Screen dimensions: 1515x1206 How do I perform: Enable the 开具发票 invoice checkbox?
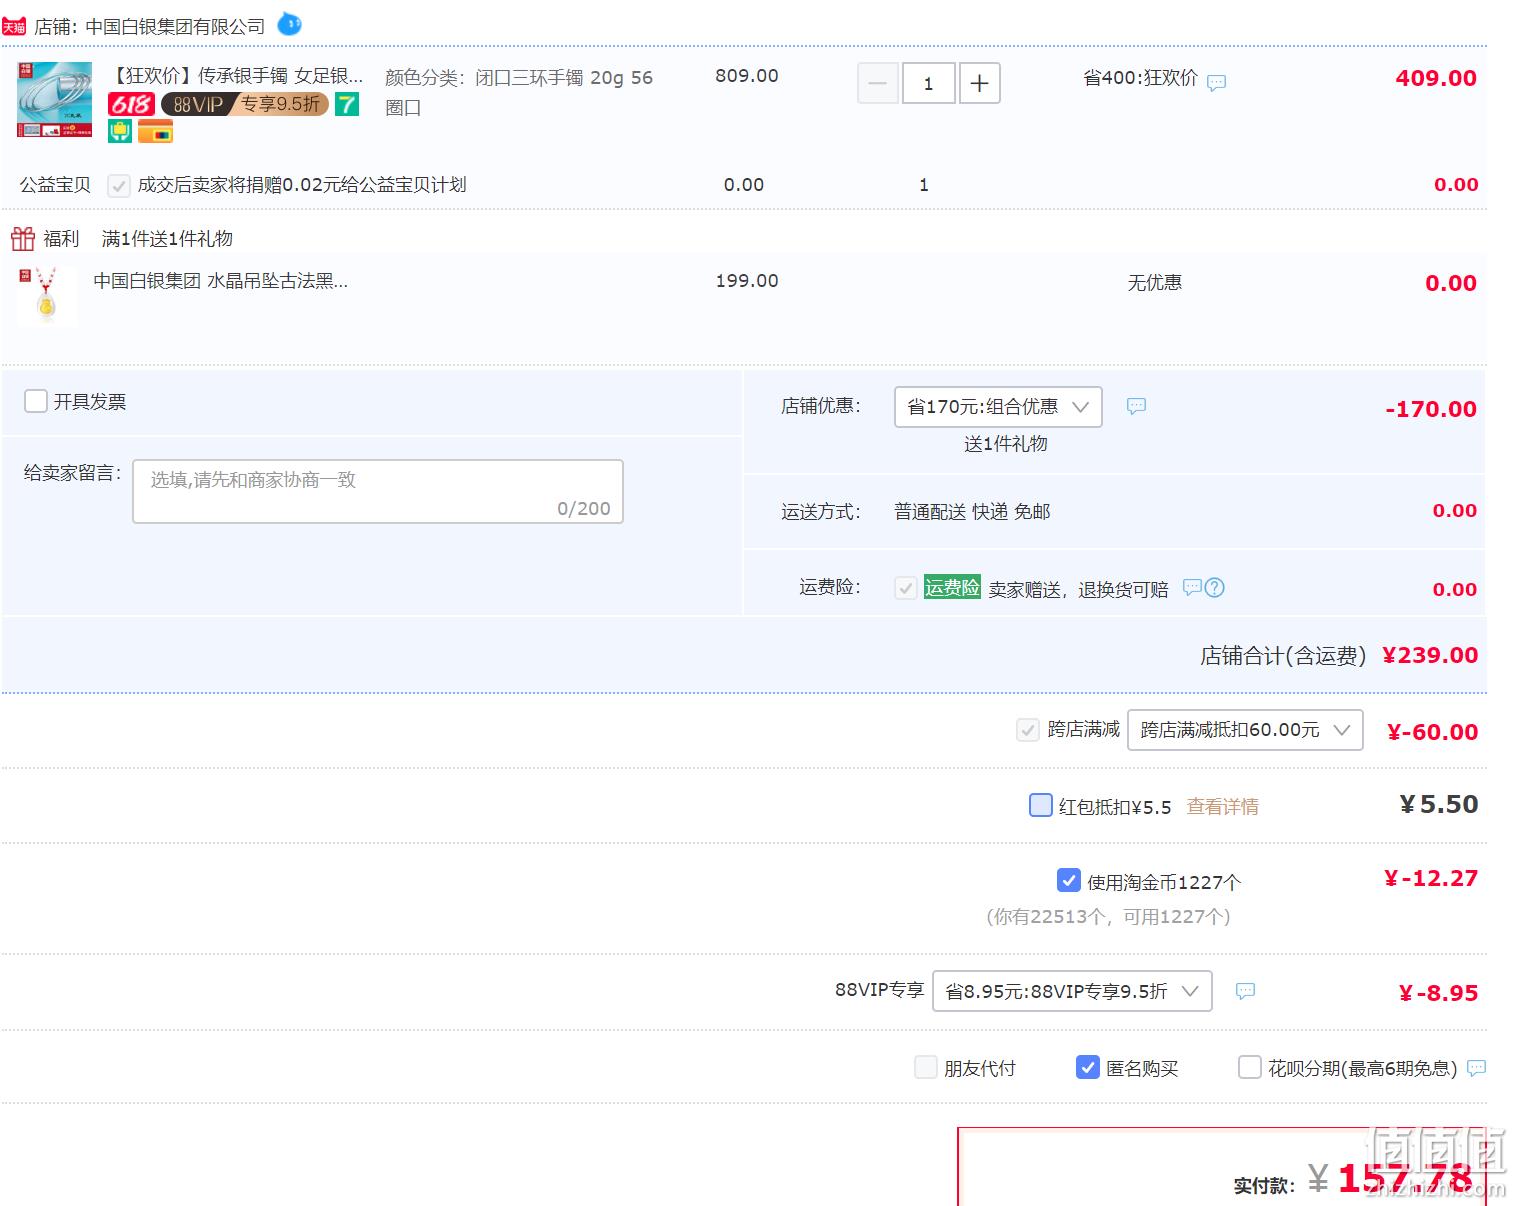pos(36,401)
